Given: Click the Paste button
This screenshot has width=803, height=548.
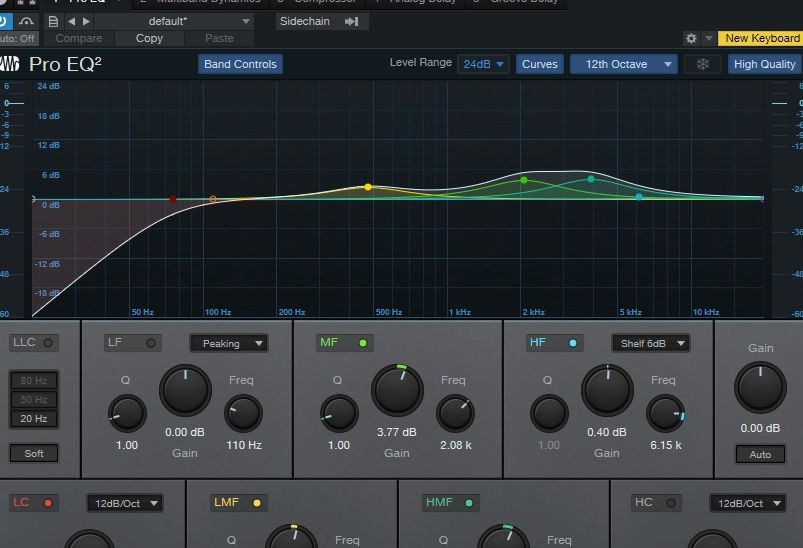Looking at the screenshot, I should tap(219, 38).
